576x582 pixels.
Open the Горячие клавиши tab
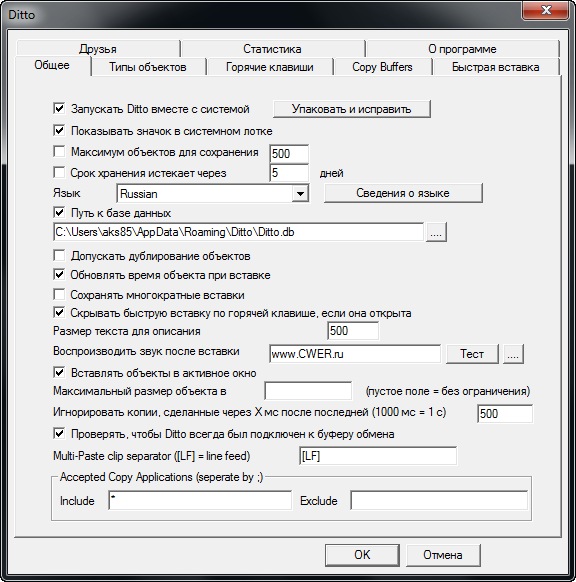point(270,67)
